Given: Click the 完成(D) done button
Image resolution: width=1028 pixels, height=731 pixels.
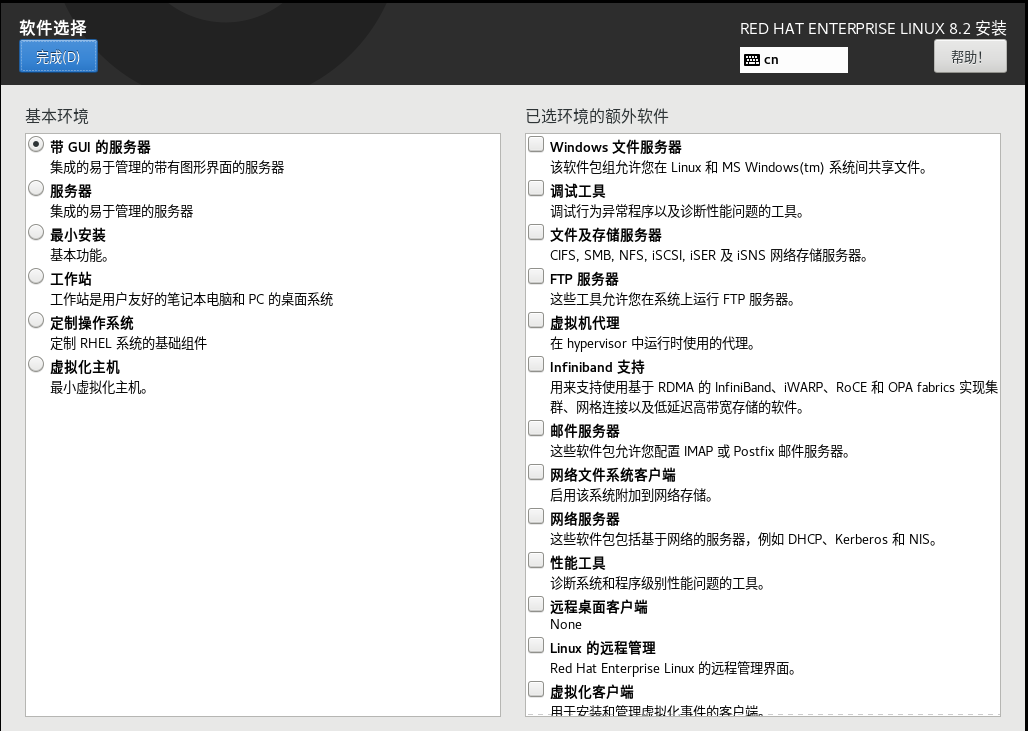Looking at the screenshot, I should coord(58,56).
